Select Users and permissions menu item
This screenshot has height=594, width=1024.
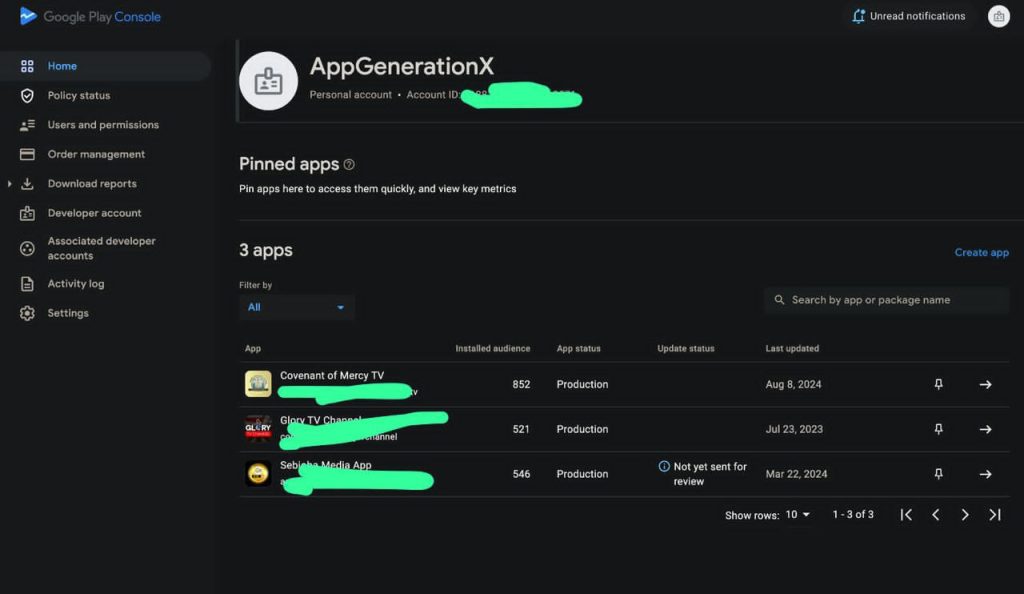(102, 125)
